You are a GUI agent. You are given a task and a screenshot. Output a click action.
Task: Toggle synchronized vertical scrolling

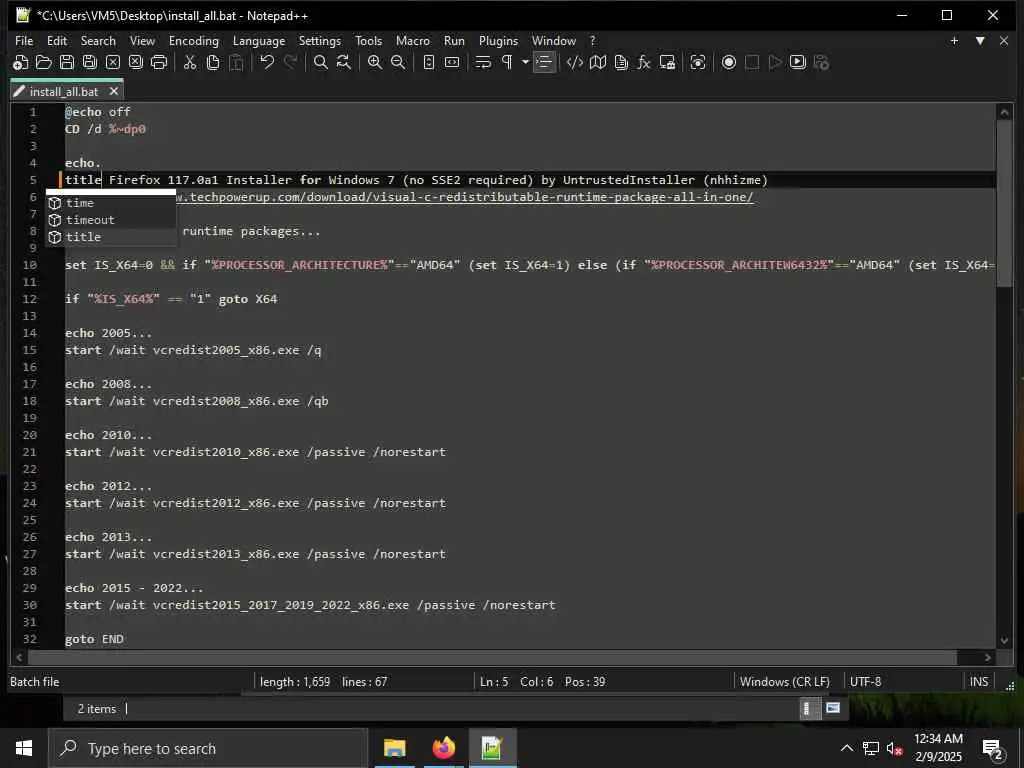pos(429,62)
